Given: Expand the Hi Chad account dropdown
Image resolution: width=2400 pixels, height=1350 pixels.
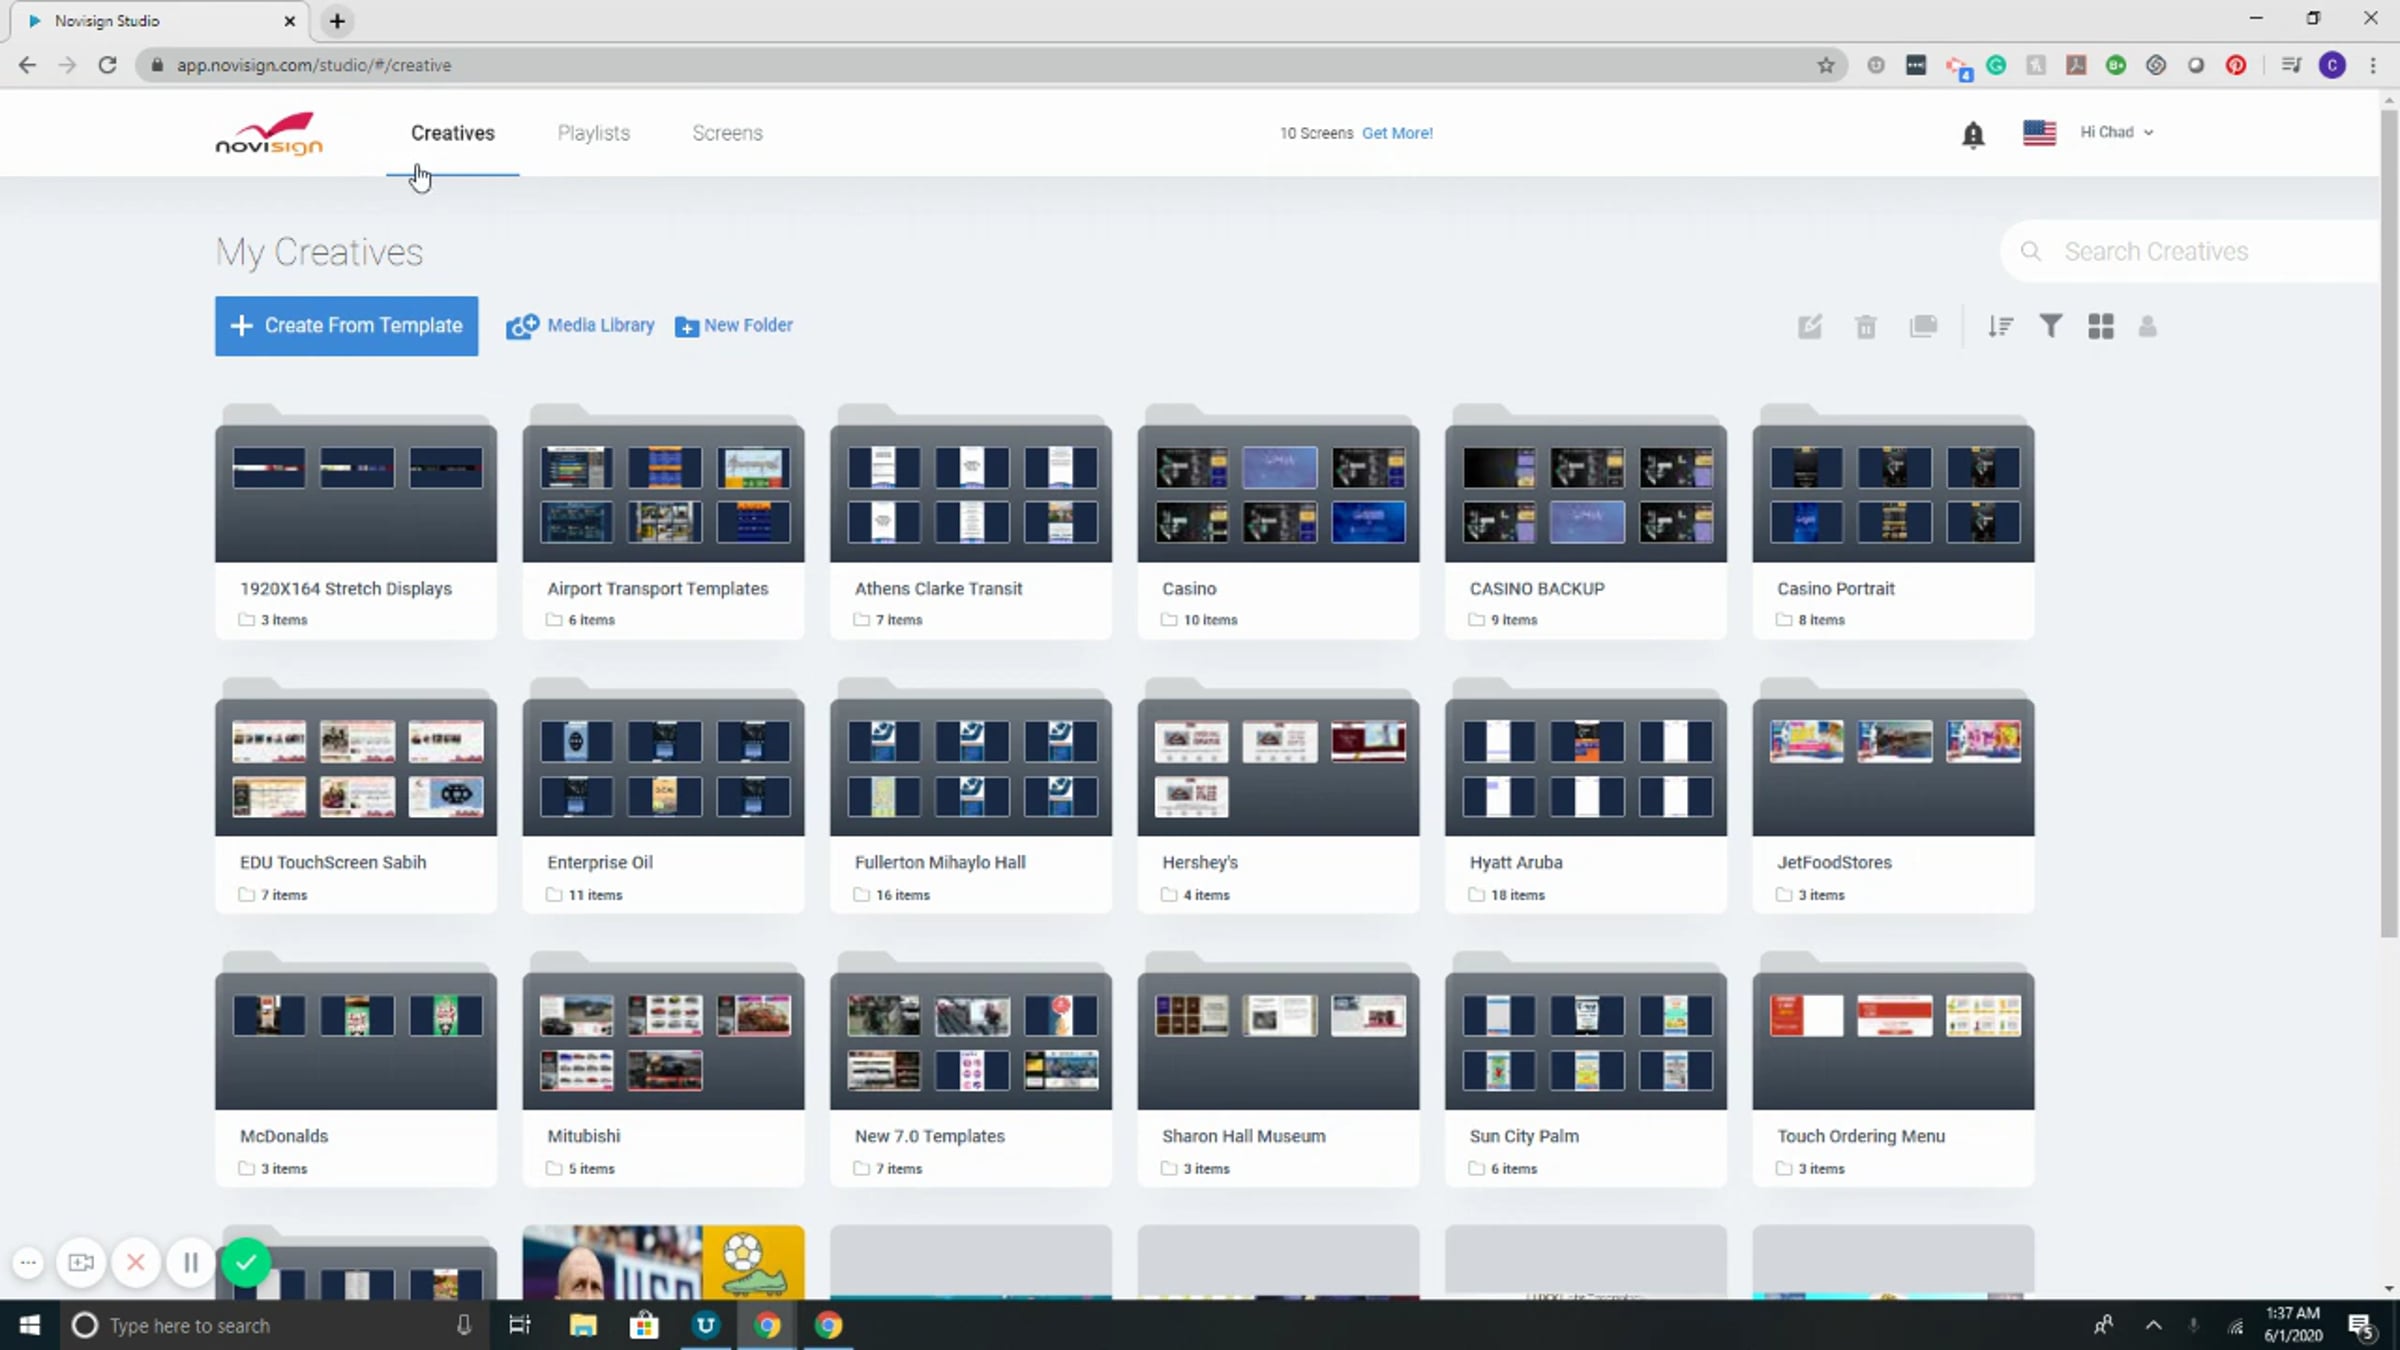Looking at the screenshot, I should tap(2116, 132).
